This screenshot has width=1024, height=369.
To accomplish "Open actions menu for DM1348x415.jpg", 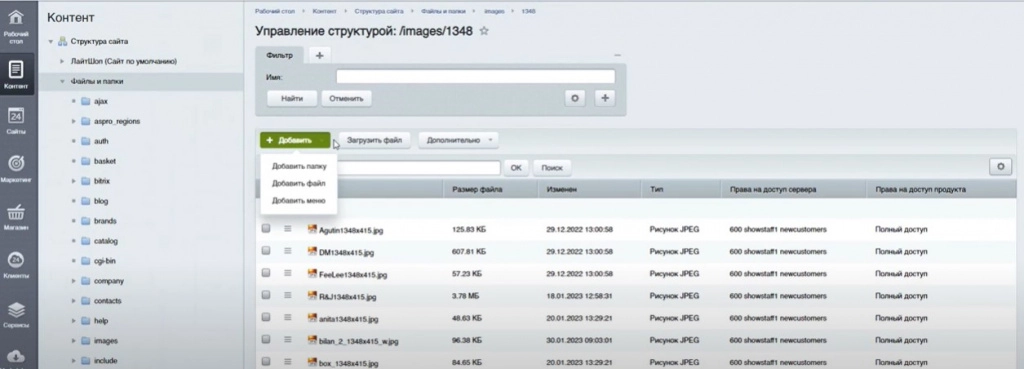I will click(x=287, y=251).
